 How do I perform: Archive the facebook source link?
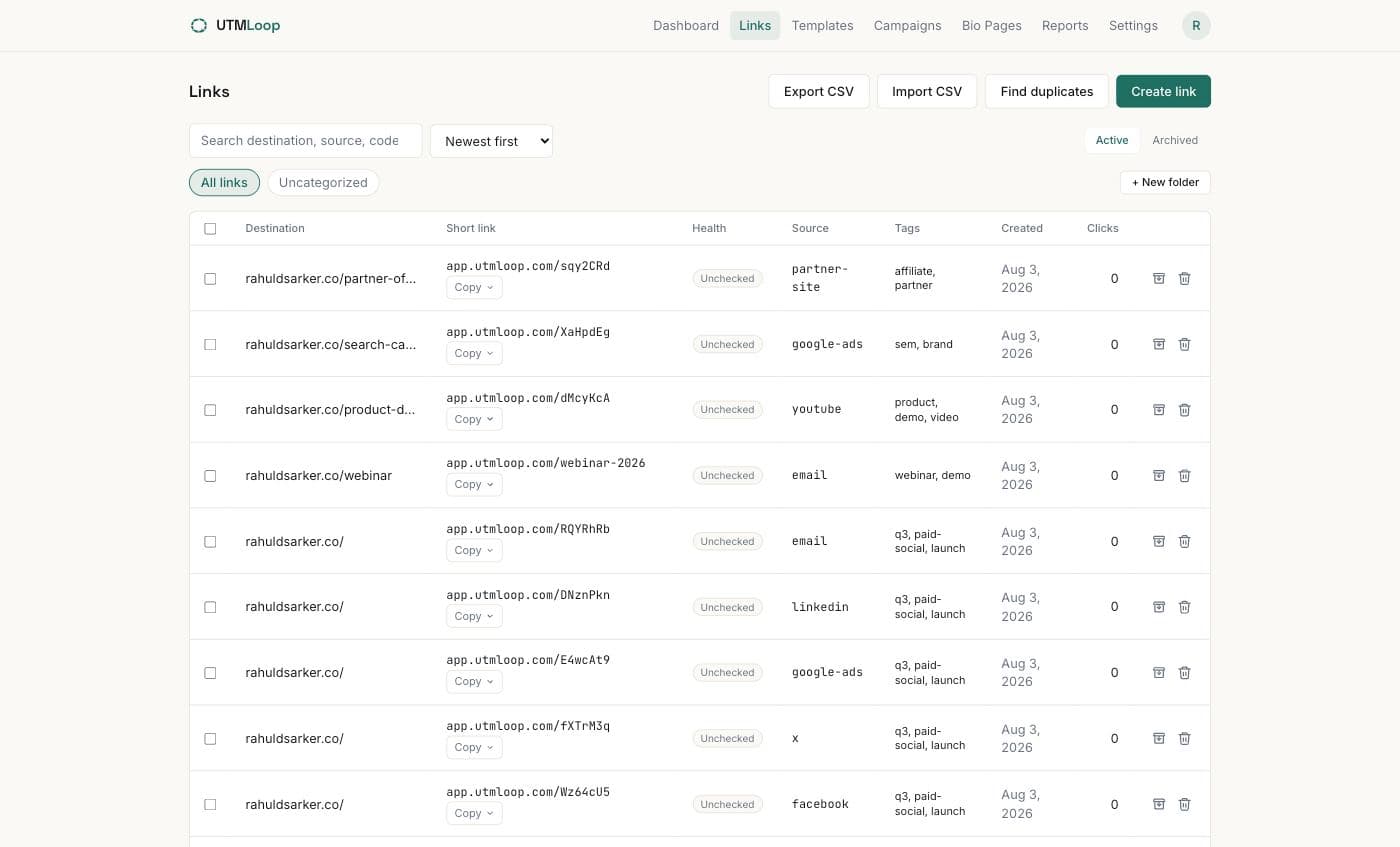tap(1159, 804)
